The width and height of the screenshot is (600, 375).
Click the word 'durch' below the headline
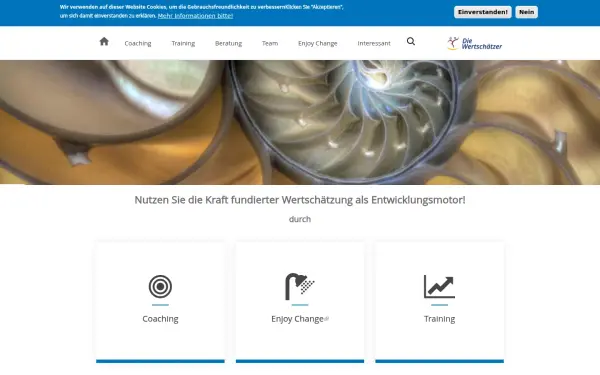tap(300, 219)
